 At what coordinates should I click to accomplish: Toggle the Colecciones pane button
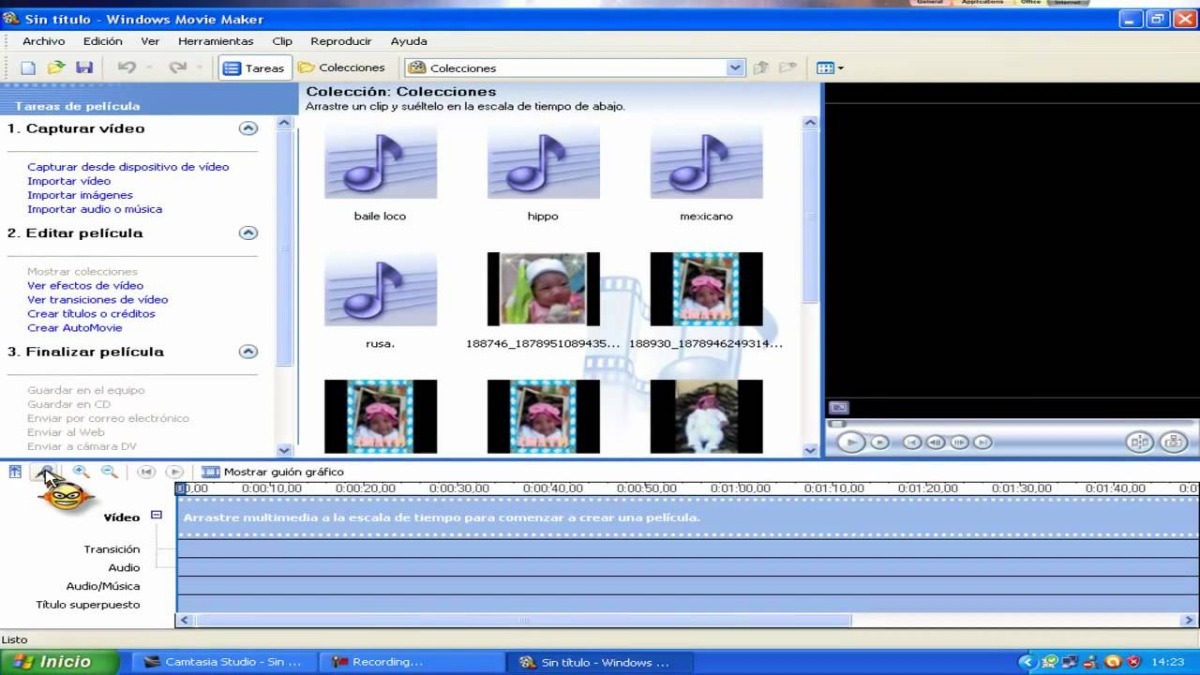click(342, 68)
